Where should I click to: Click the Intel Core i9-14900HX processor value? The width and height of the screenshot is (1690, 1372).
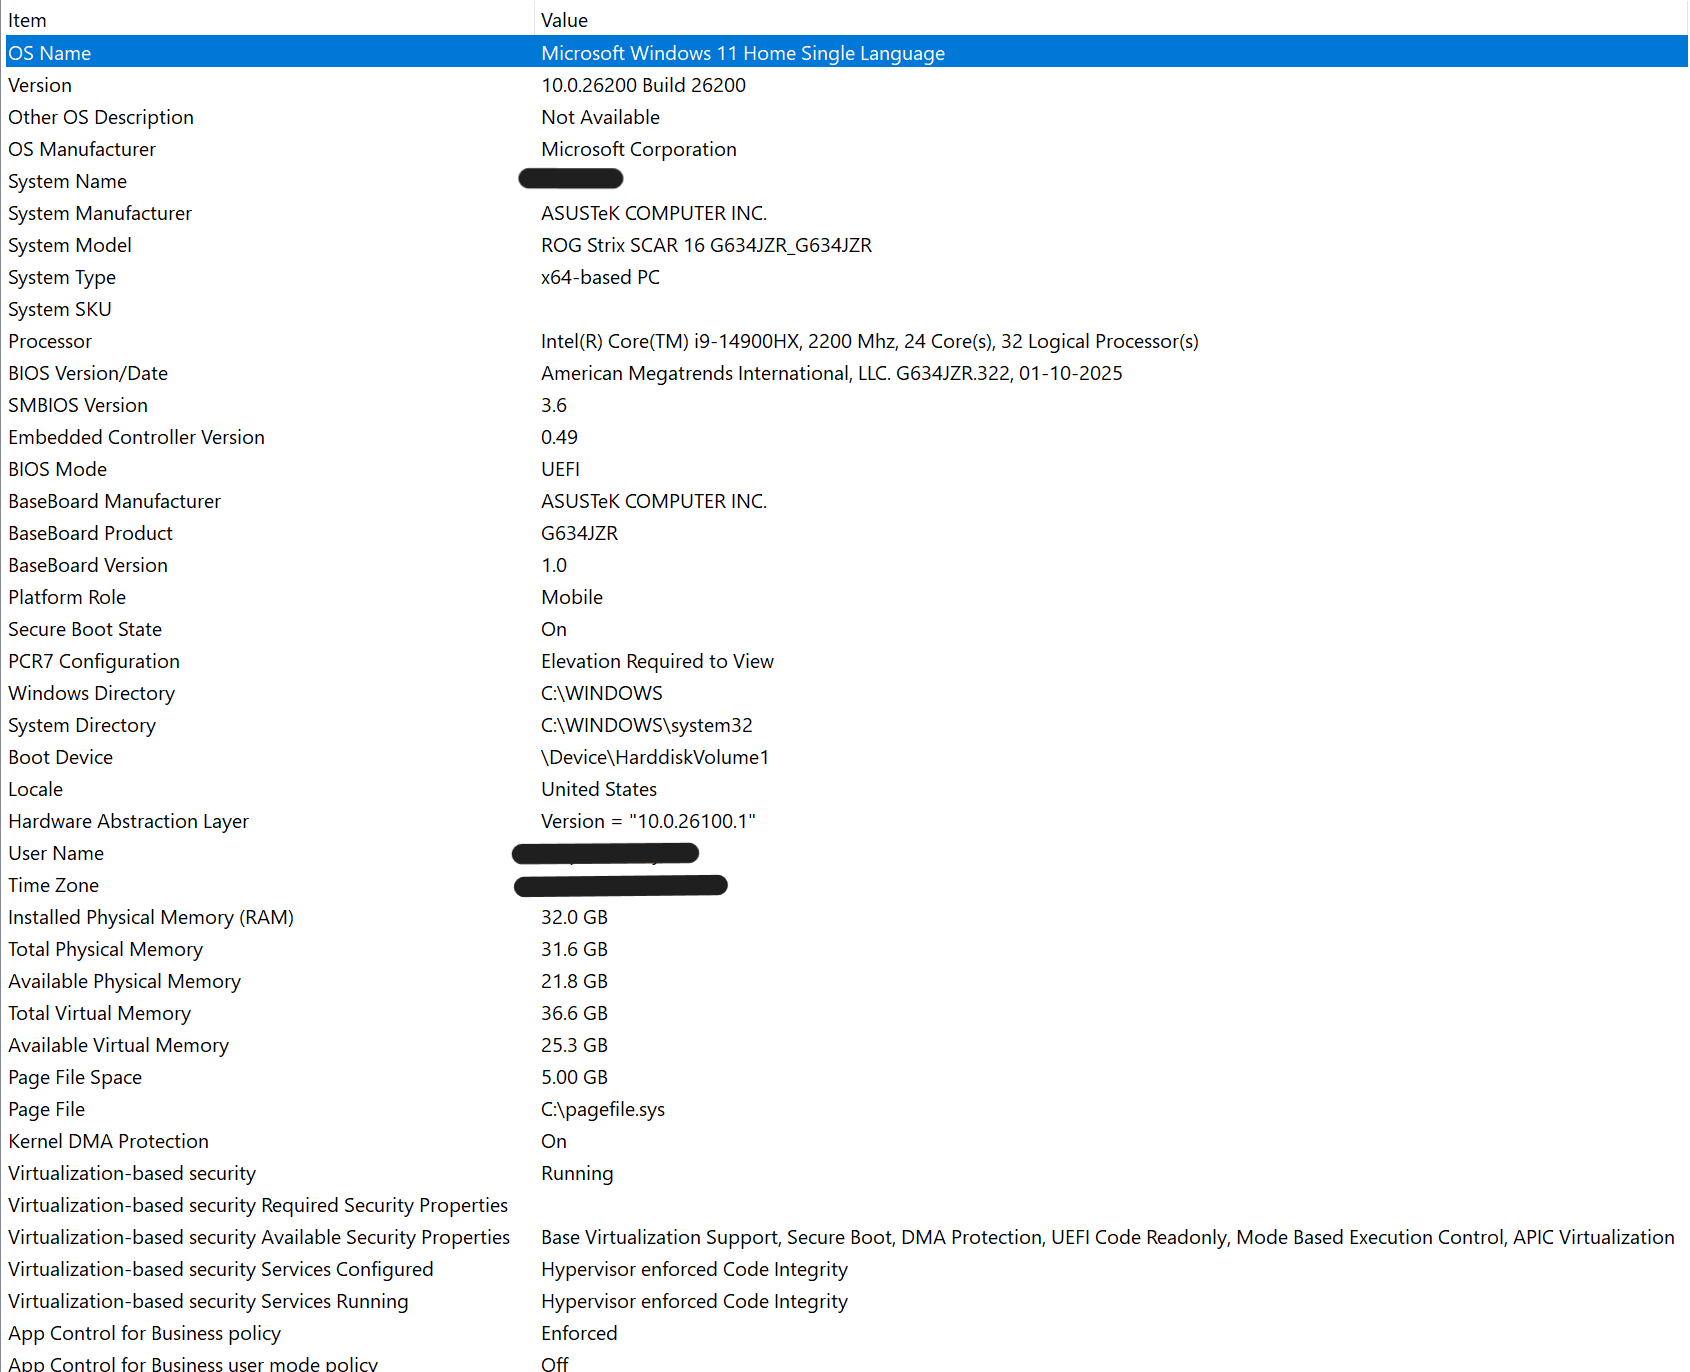click(869, 341)
